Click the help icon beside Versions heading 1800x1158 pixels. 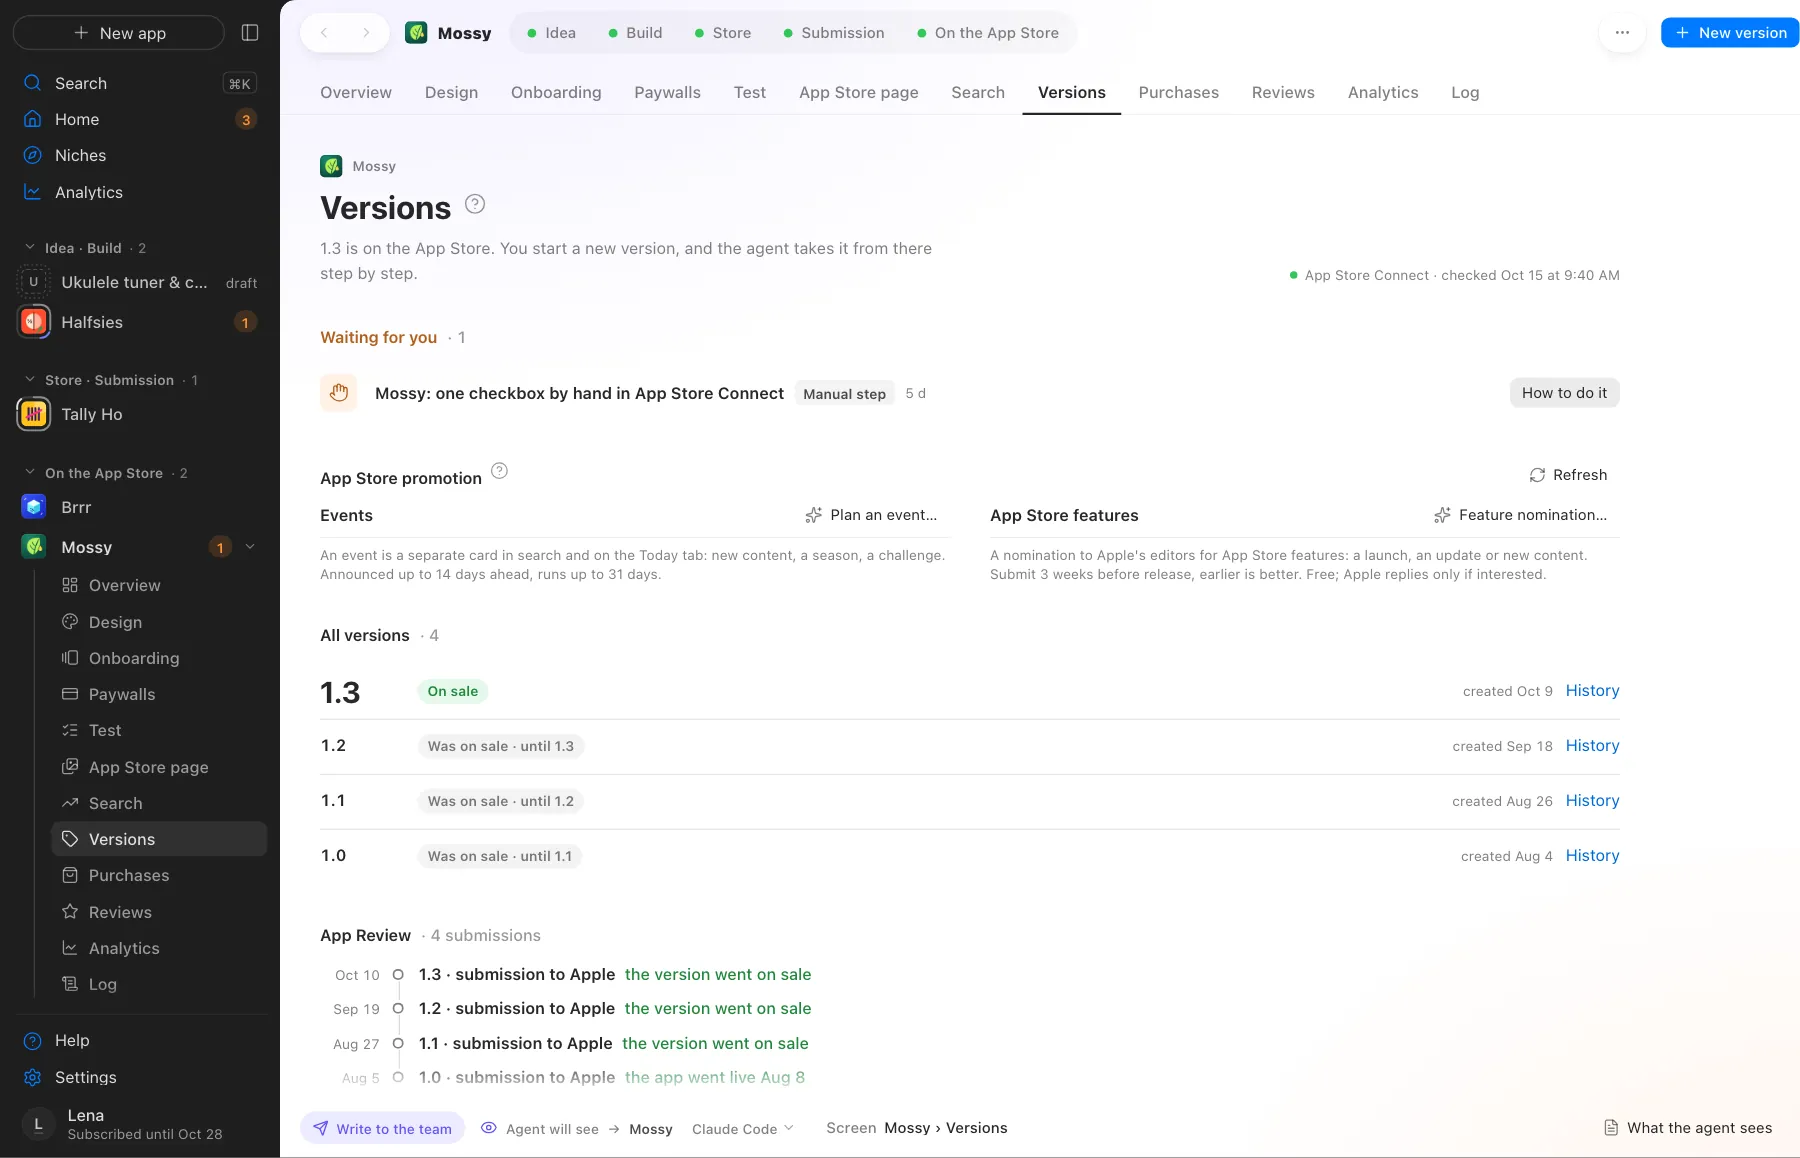coord(475,204)
